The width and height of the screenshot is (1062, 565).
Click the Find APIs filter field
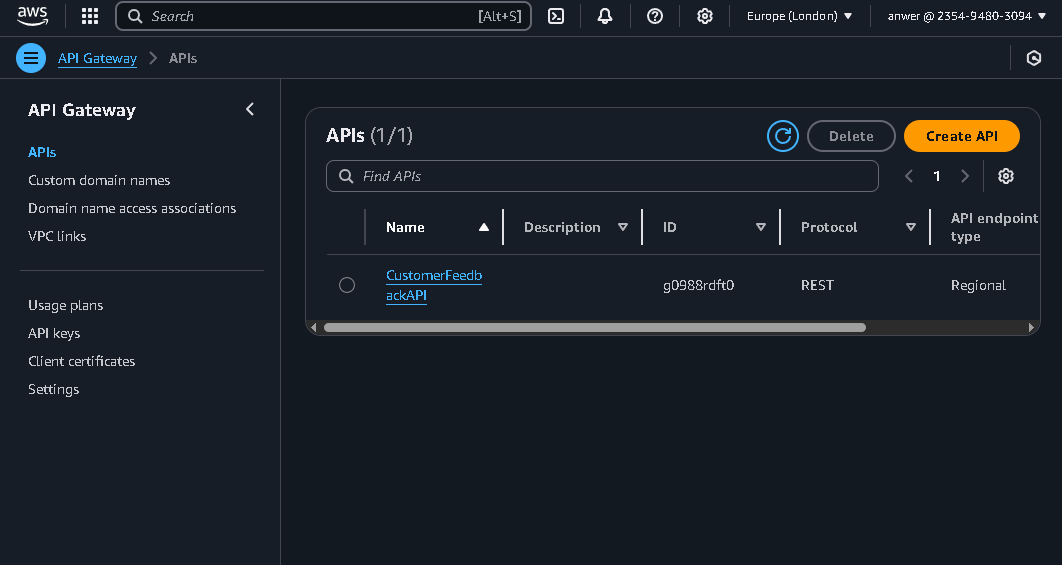click(x=602, y=176)
